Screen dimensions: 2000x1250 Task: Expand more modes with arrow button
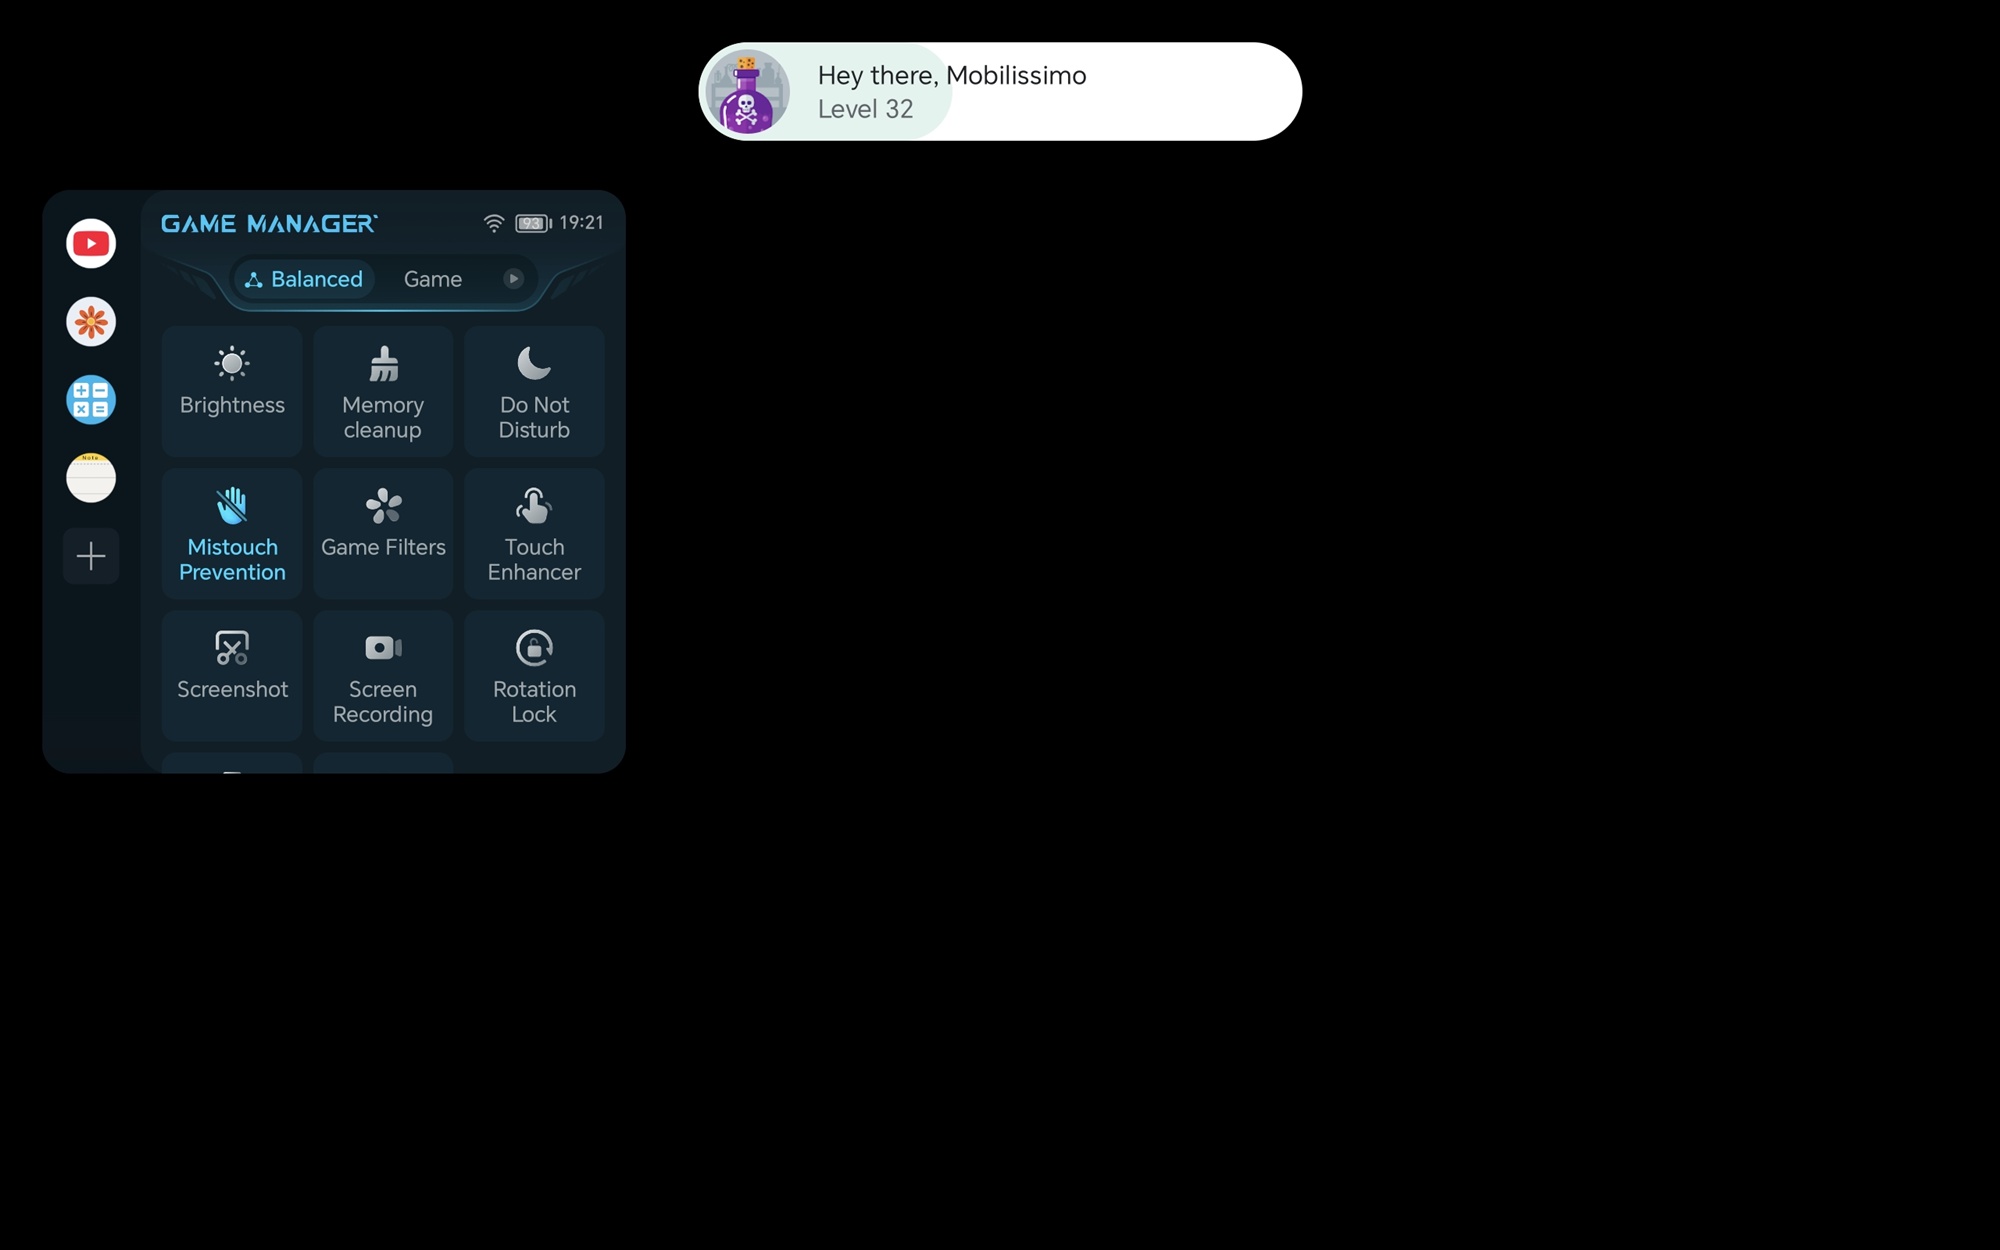pos(513,279)
